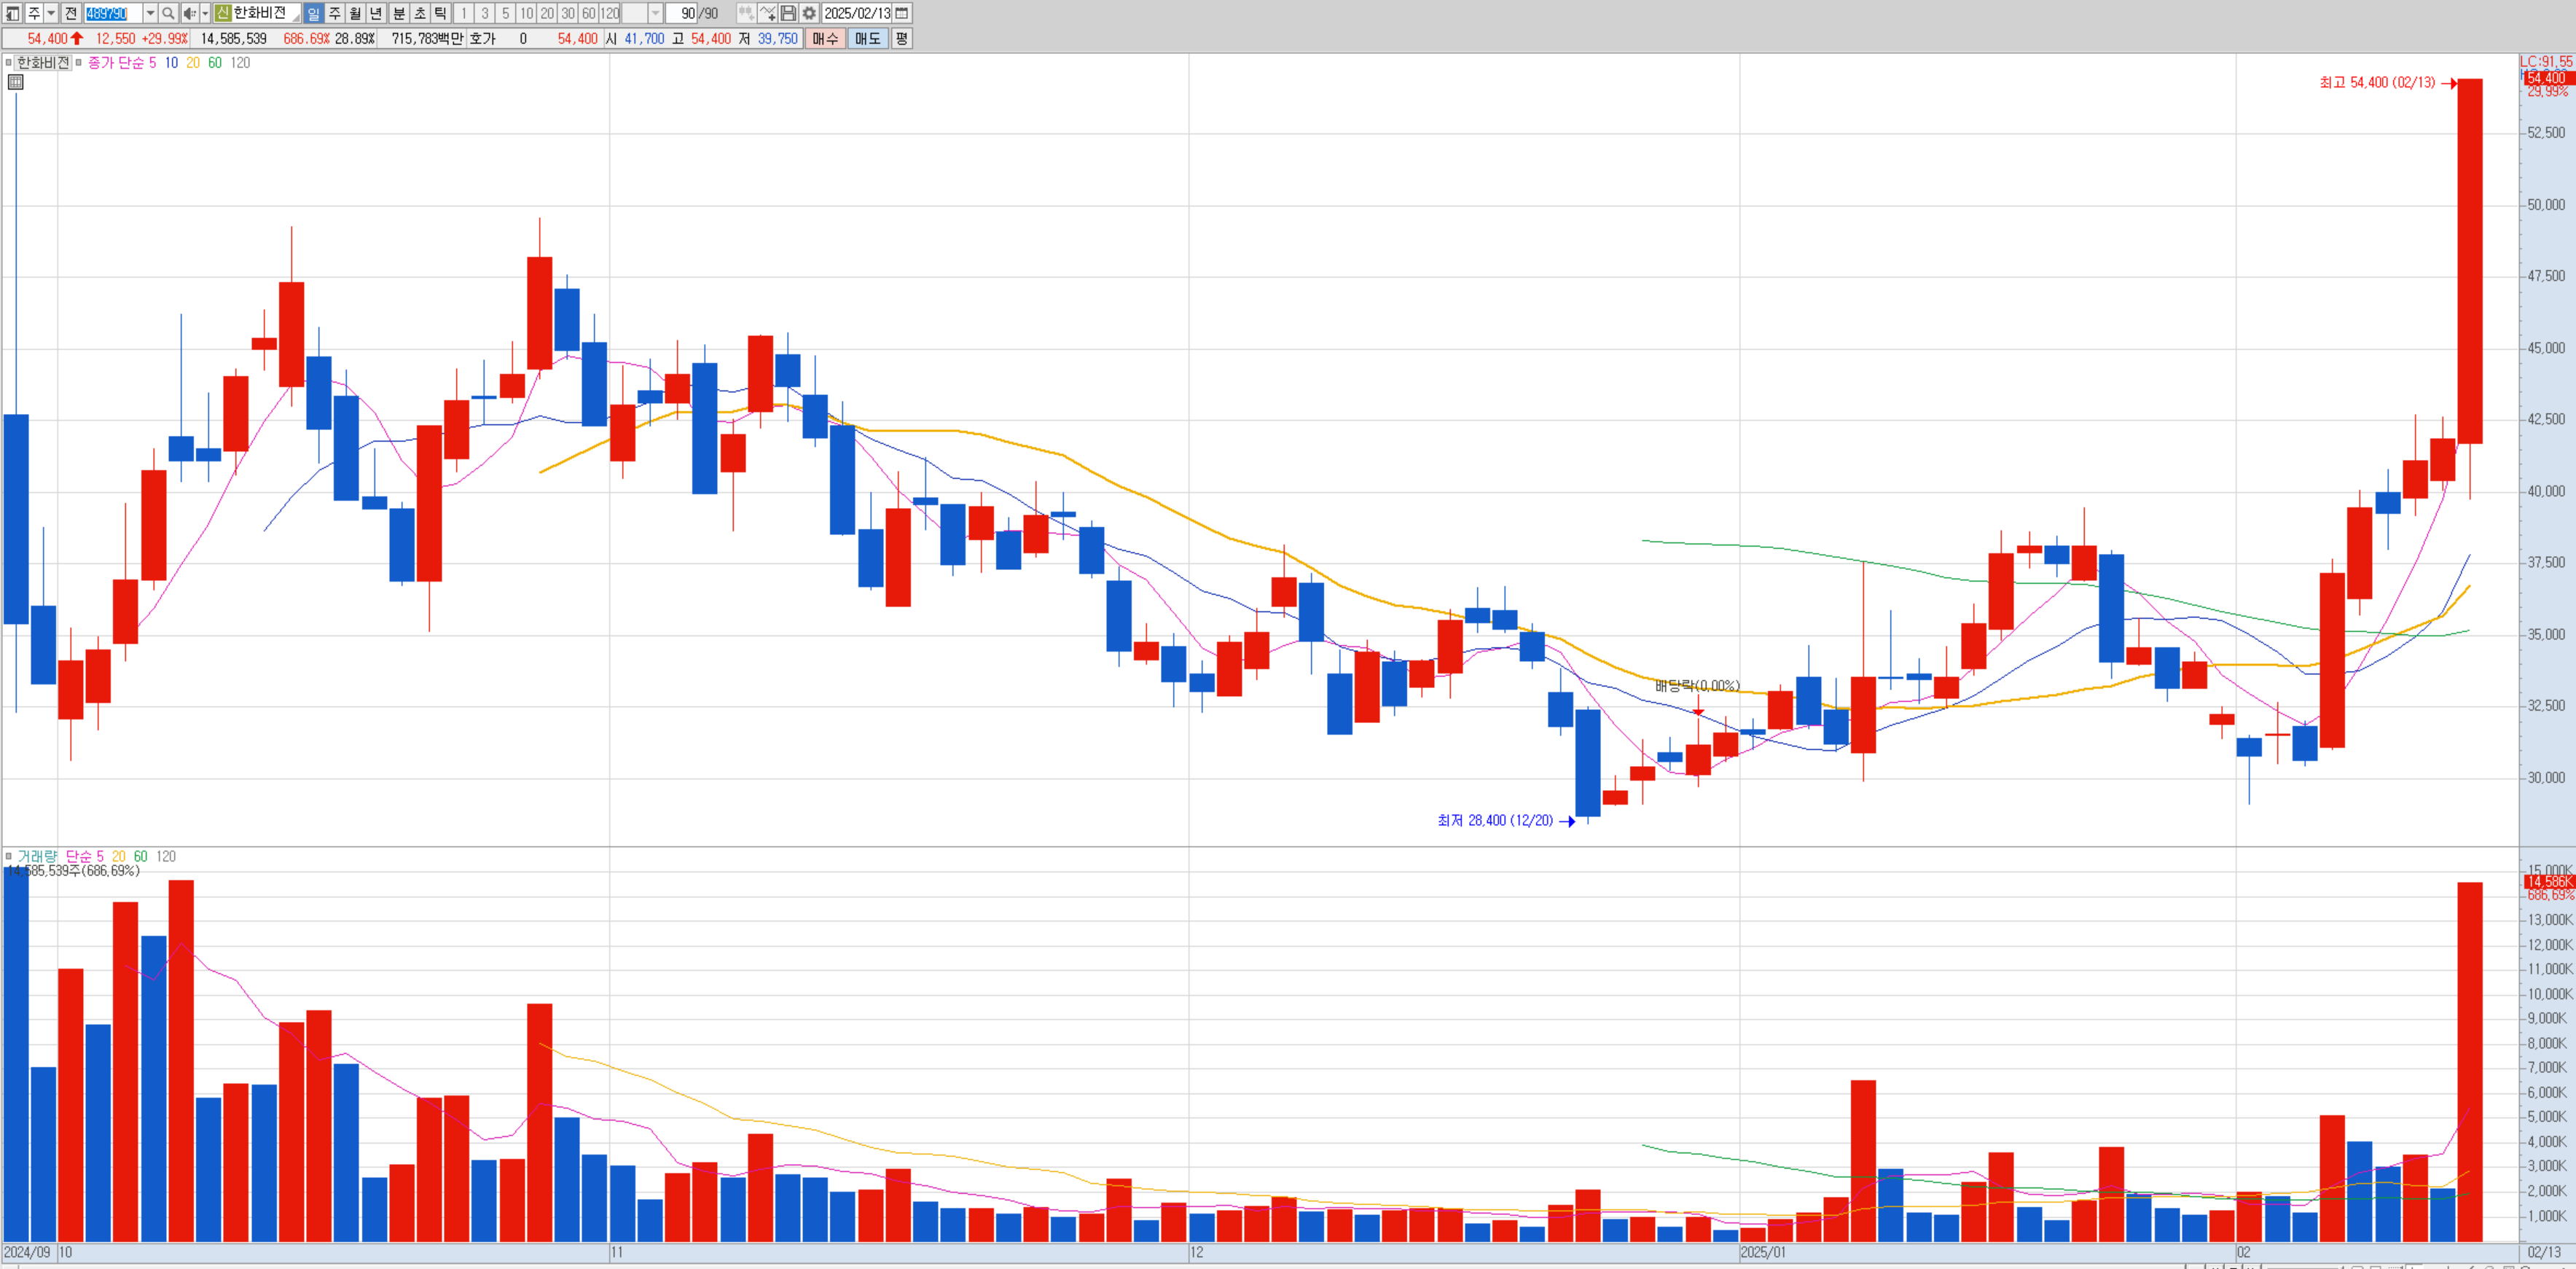This screenshot has height=1269, width=2576.
Task: Click the 종가 단순 moving average label
Action: [116, 62]
